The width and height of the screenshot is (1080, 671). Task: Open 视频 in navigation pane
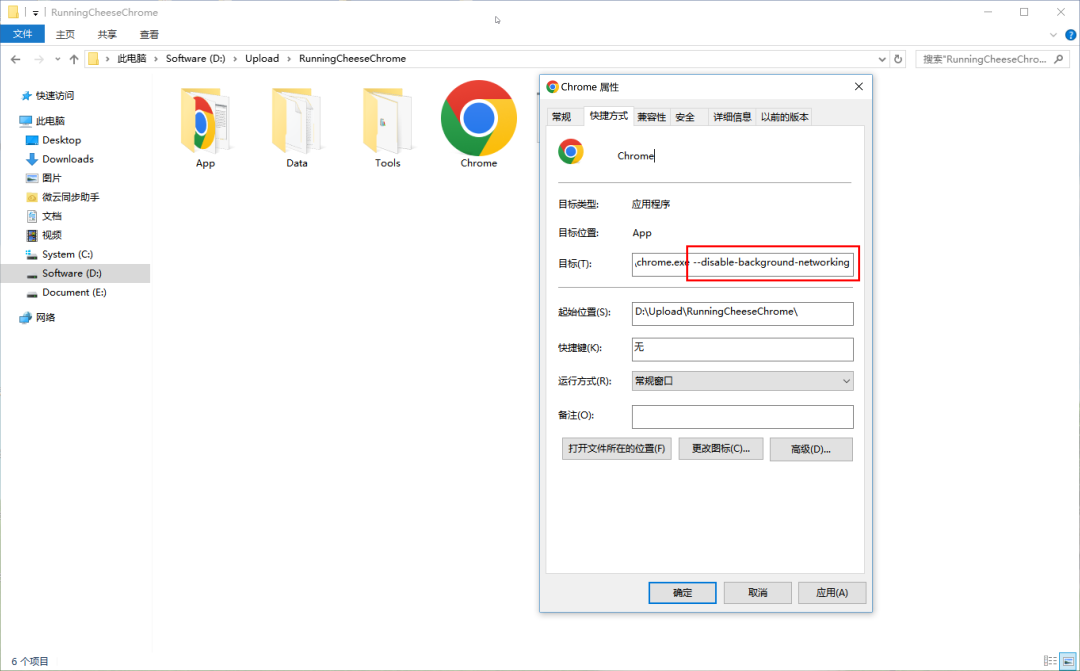tap(52, 235)
